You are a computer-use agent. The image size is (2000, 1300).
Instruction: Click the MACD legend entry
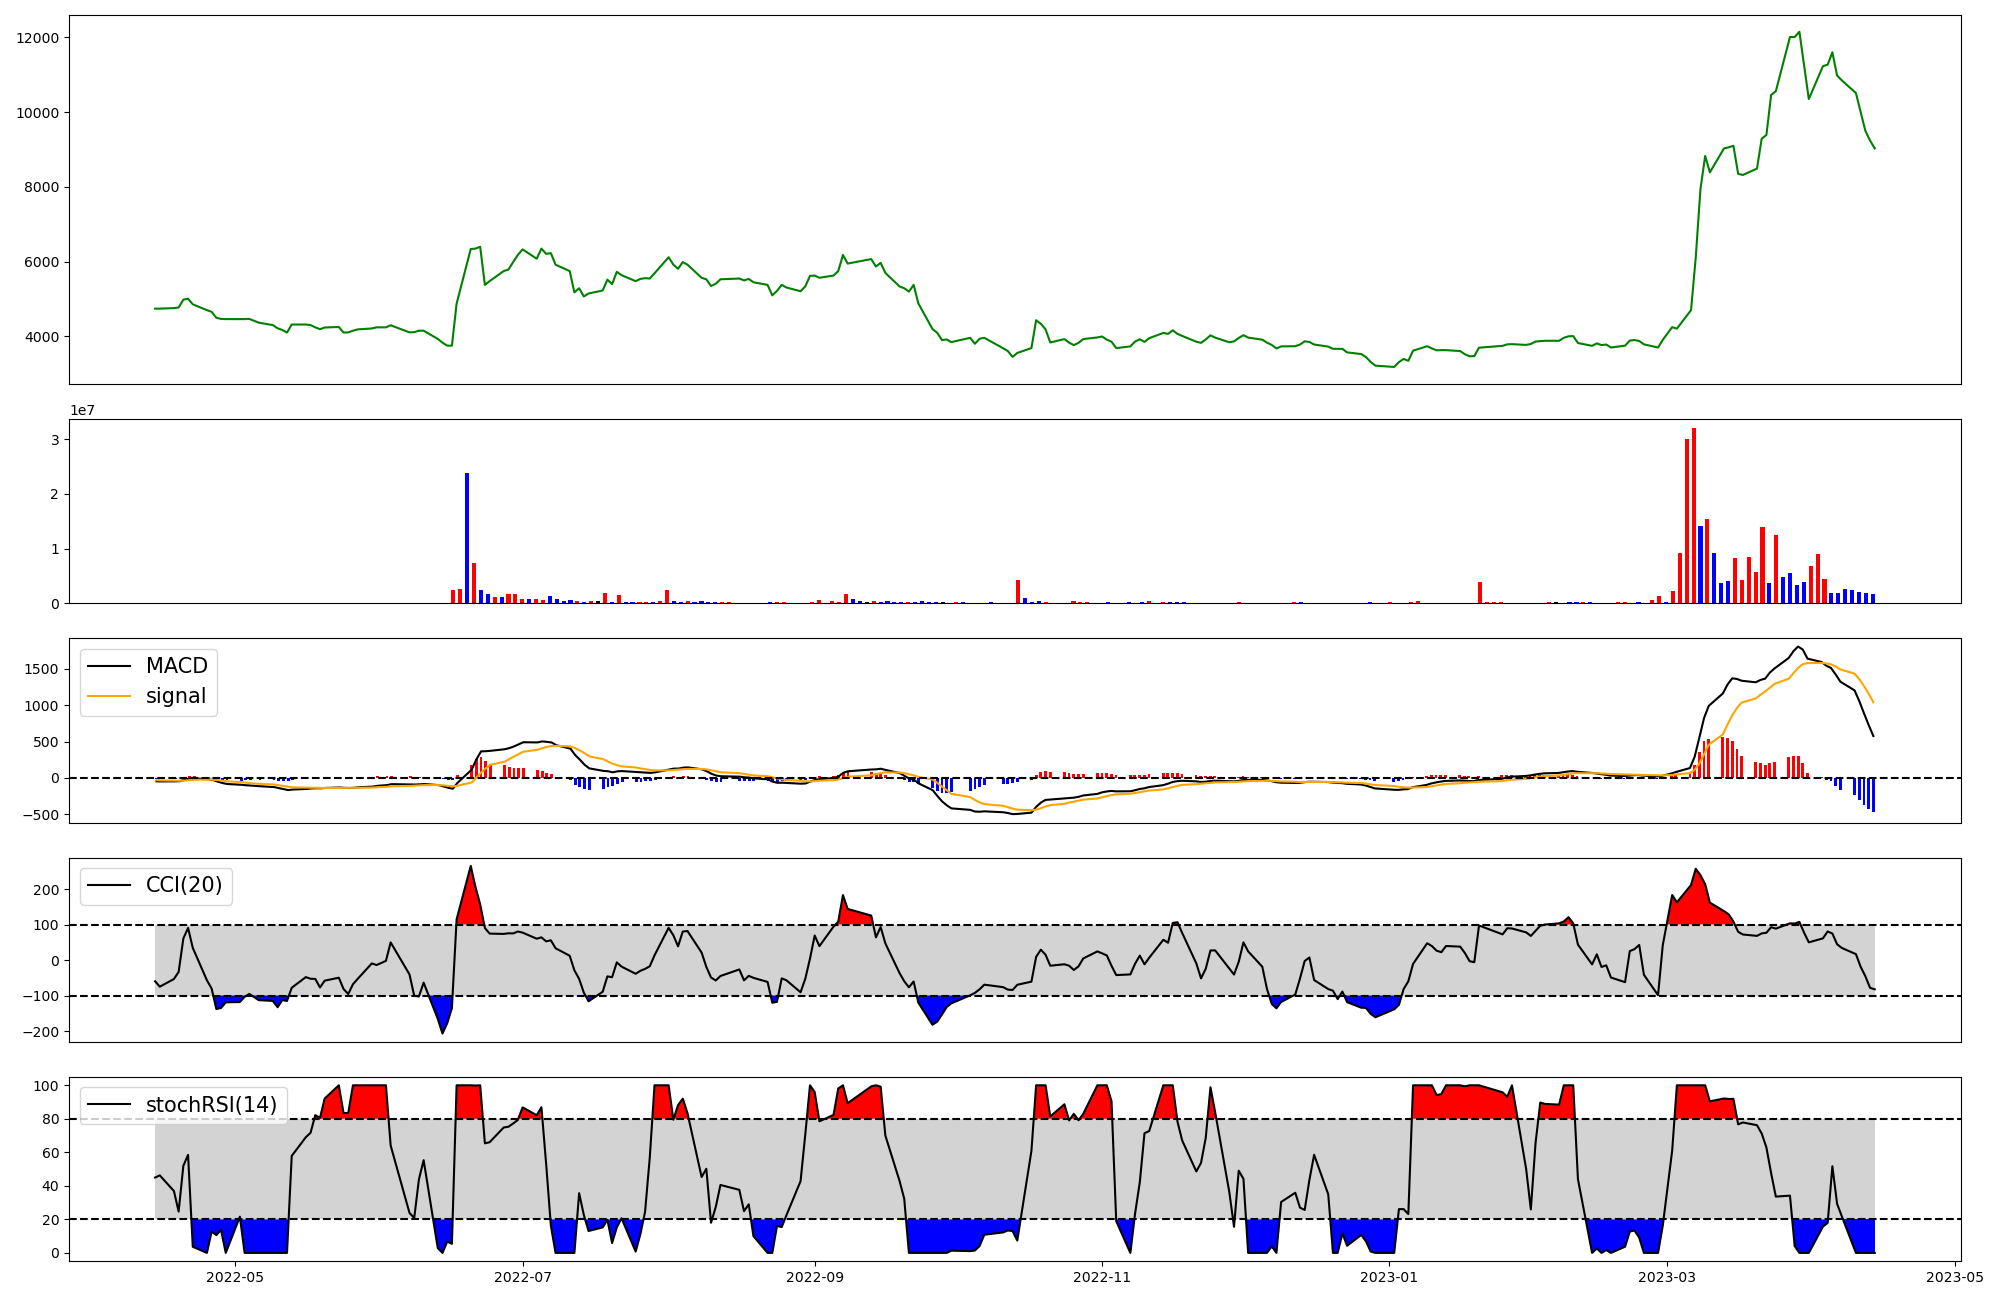point(176,666)
